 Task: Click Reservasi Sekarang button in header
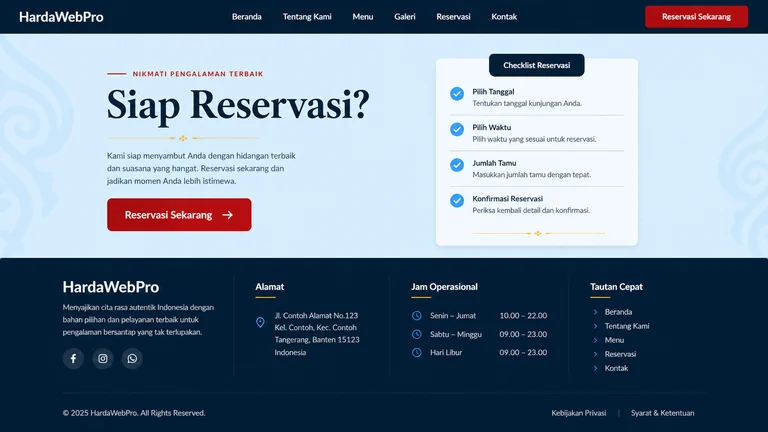point(696,17)
